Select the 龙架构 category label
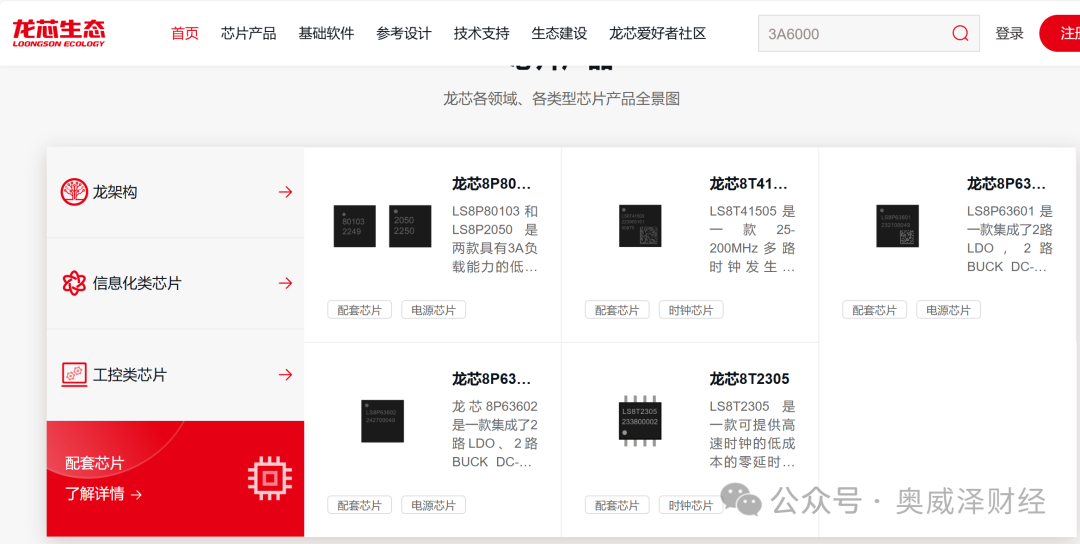 (115, 192)
